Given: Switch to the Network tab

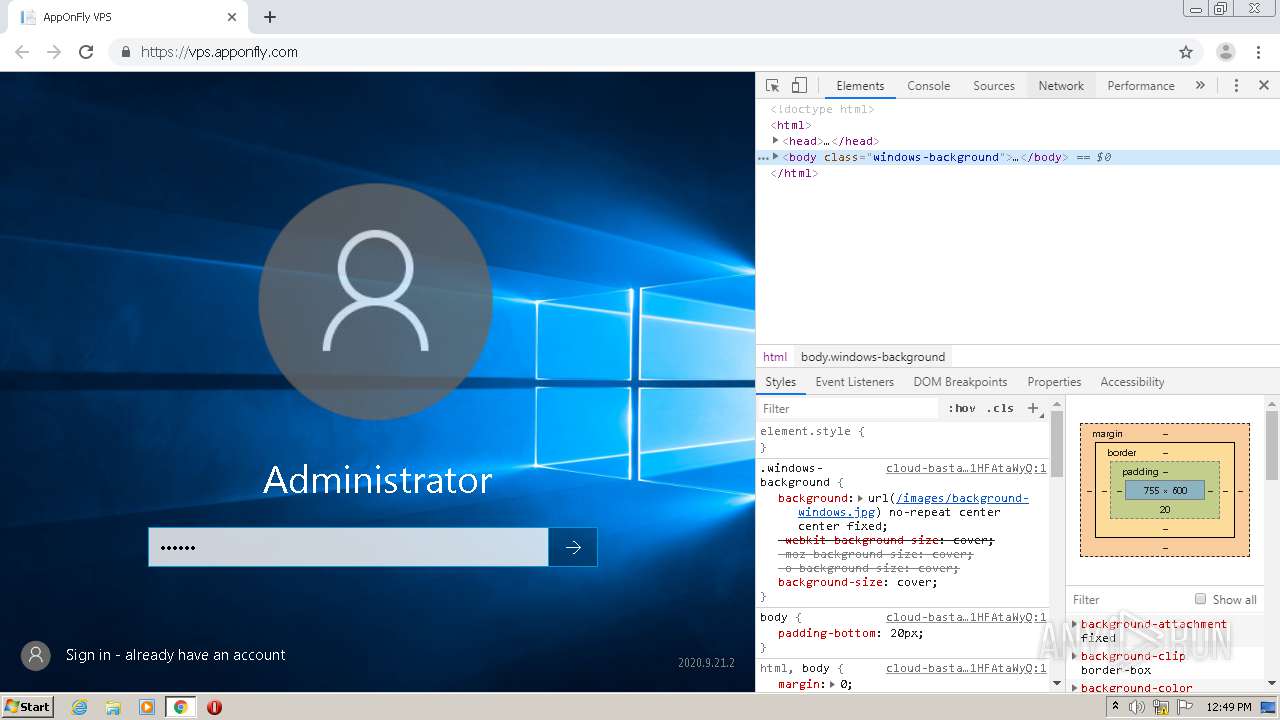Looking at the screenshot, I should click(x=1061, y=86).
